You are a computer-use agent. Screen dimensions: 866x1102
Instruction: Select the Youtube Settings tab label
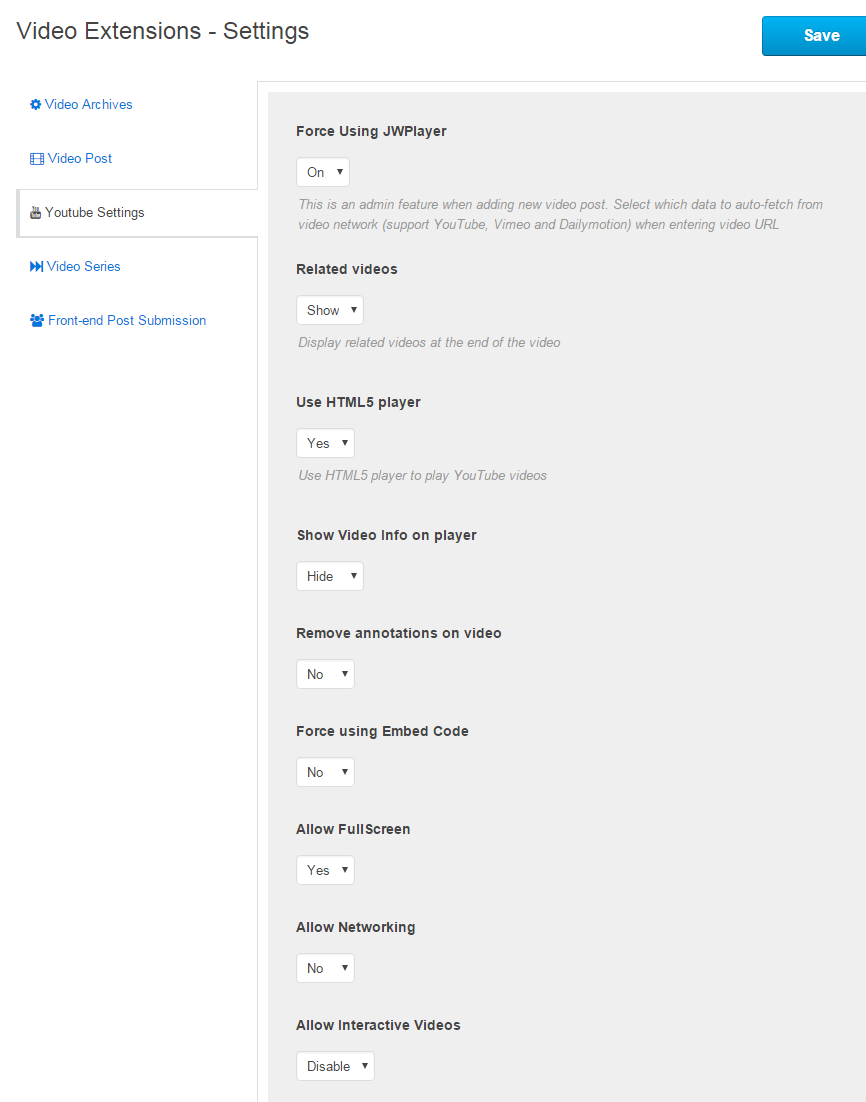click(x=95, y=213)
